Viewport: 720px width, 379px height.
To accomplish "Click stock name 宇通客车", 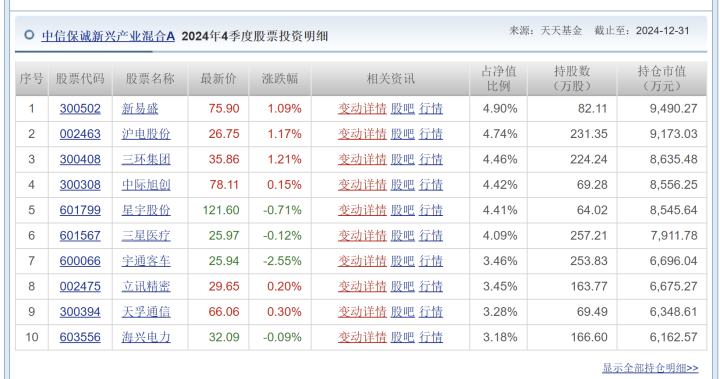I will pos(146,261).
